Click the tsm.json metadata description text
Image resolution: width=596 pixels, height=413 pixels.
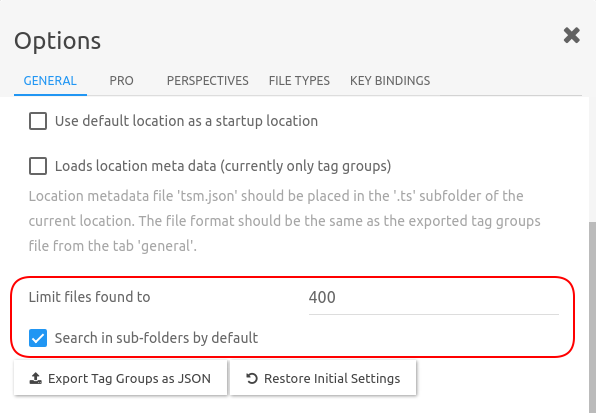(284, 221)
